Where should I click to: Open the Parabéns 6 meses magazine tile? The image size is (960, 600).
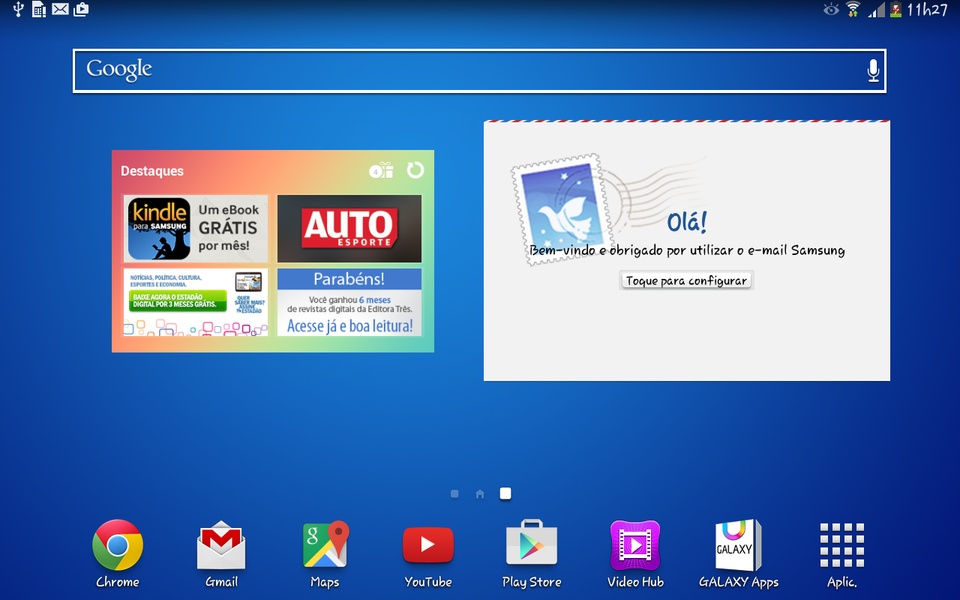tap(349, 302)
